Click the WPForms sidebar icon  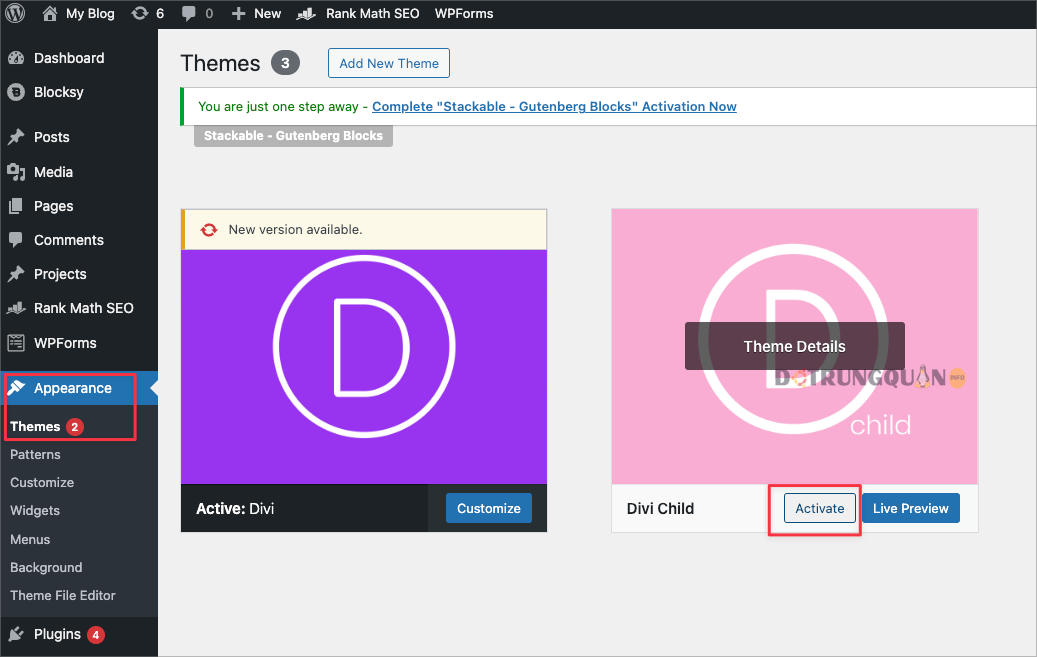coord(16,343)
